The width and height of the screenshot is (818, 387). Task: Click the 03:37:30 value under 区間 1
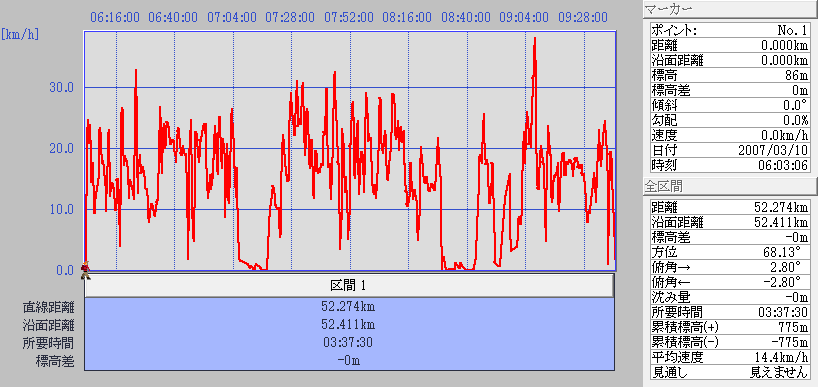coord(349,343)
